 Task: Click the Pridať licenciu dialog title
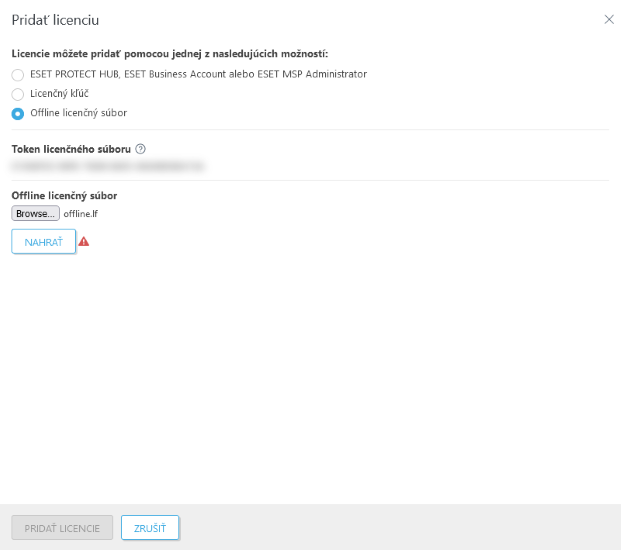tap(55, 20)
